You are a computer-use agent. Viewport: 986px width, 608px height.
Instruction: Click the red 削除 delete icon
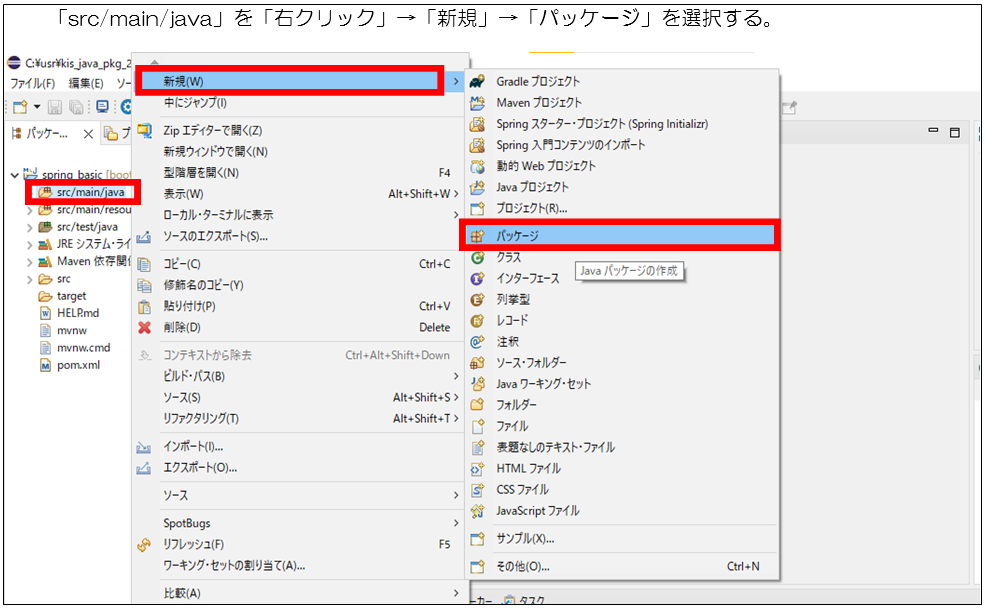[144, 327]
